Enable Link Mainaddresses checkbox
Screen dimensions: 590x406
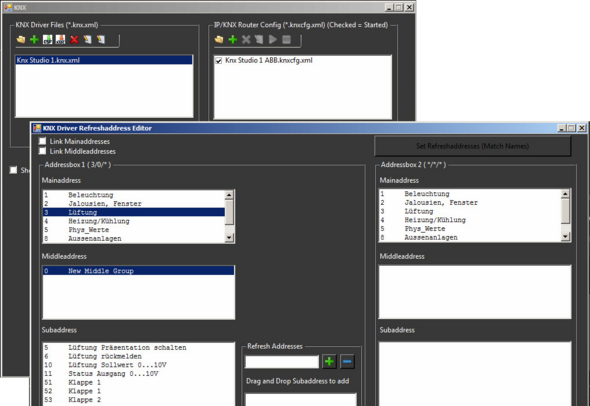(x=43, y=141)
